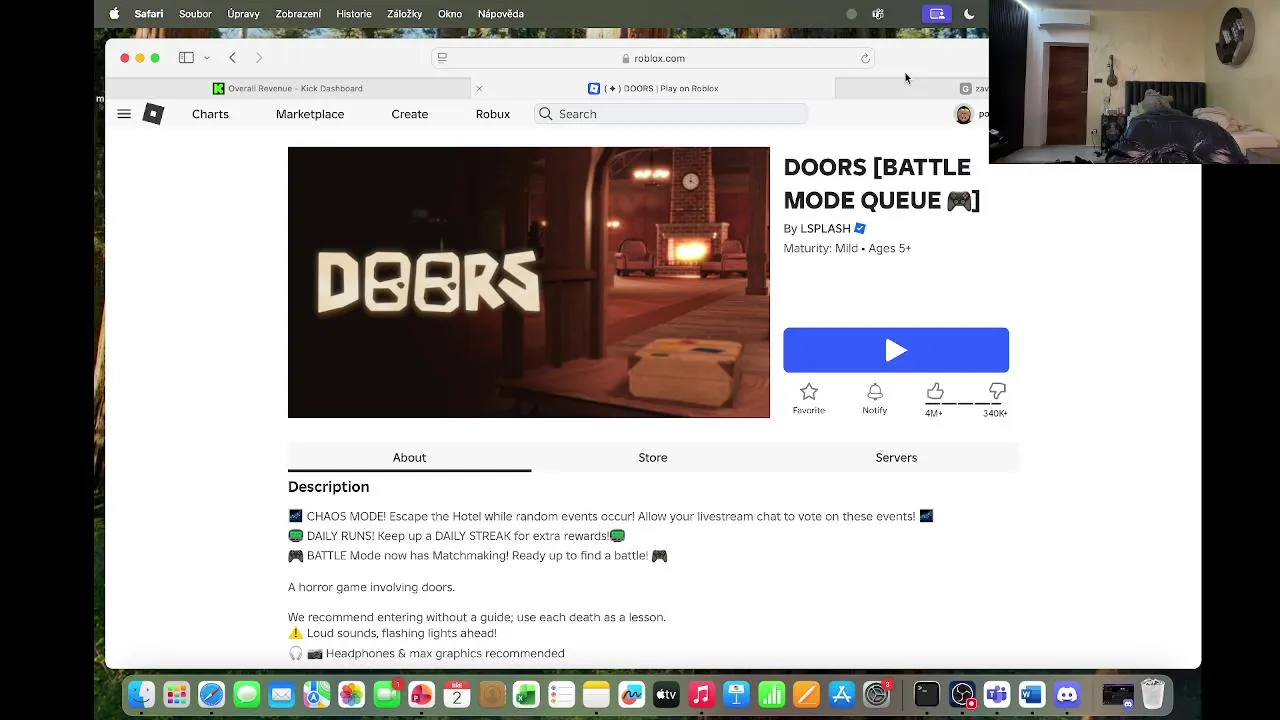Open System Settings from the dock
The image size is (1280, 720).
(x=876, y=694)
